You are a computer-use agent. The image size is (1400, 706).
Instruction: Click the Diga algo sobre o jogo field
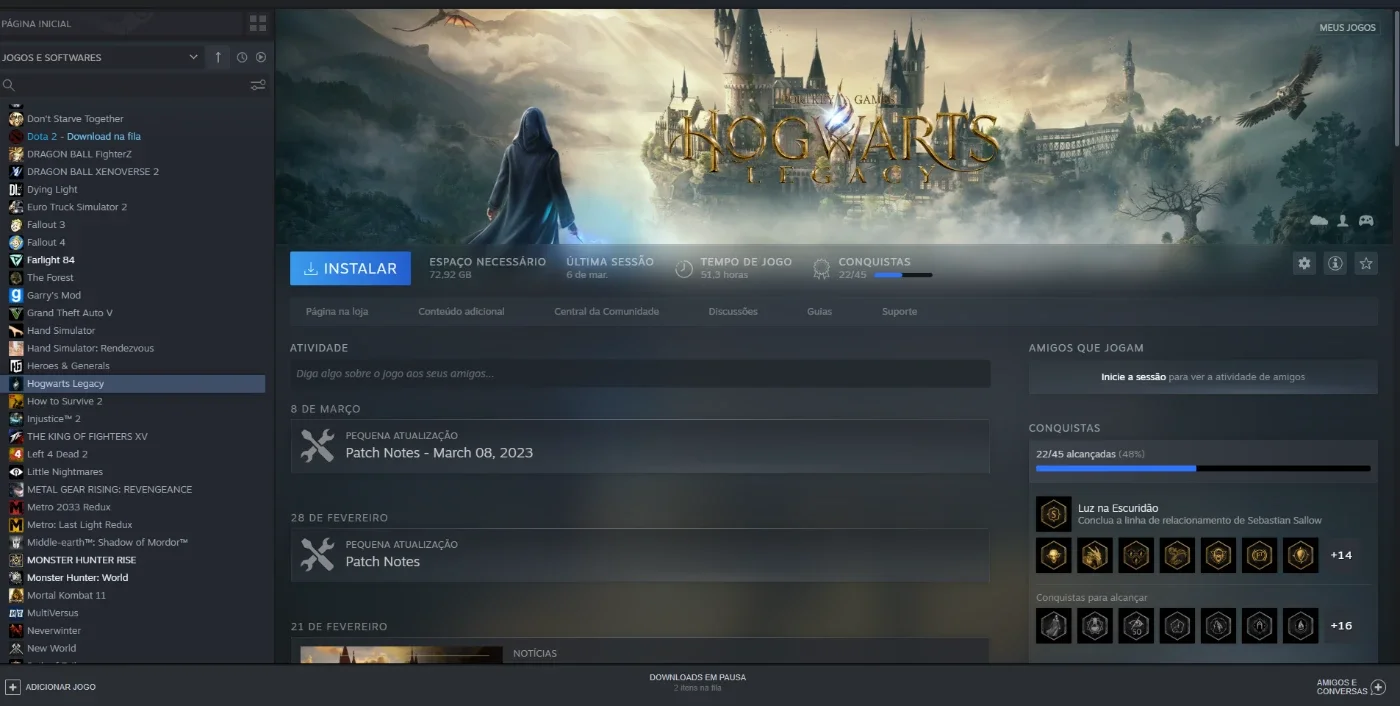point(640,373)
